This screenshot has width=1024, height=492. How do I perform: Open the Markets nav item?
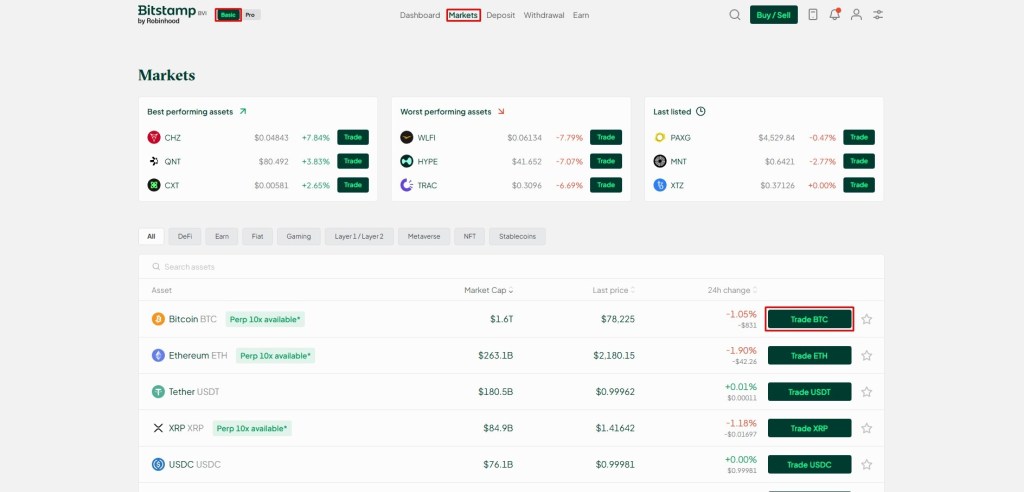coord(464,15)
